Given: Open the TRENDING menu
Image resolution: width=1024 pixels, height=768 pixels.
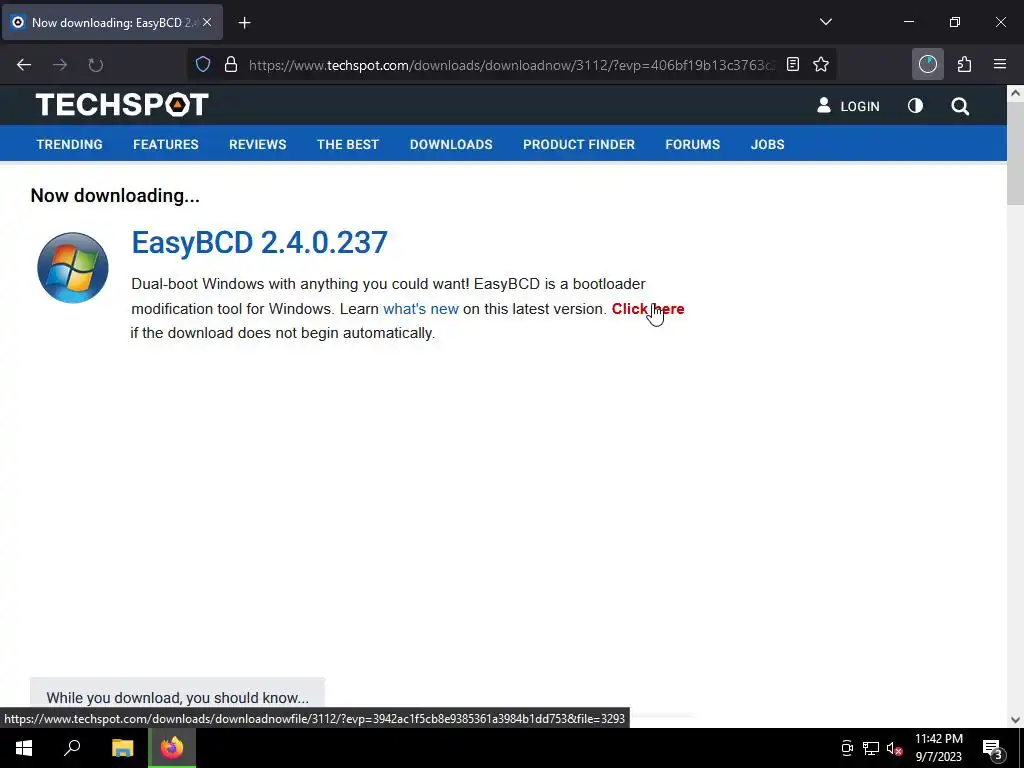Looking at the screenshot, I should click(x=69, y=144).
